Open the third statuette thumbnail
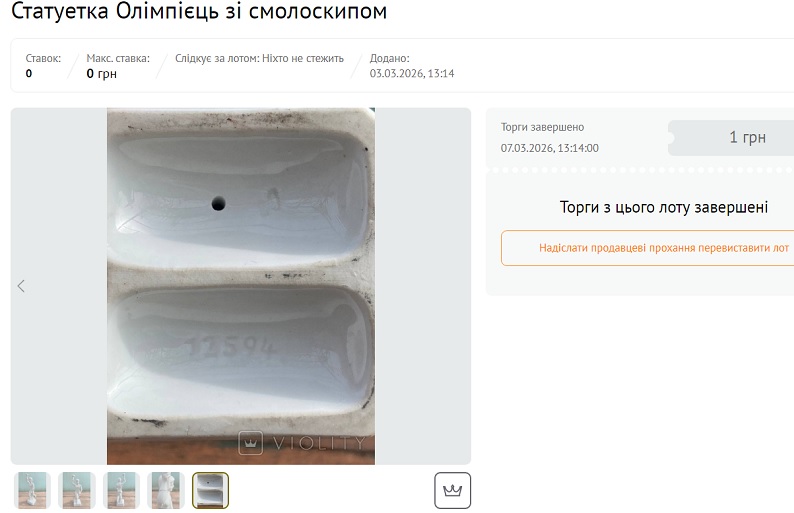Viewport: 794px width, 513px height. coord(122,490)
